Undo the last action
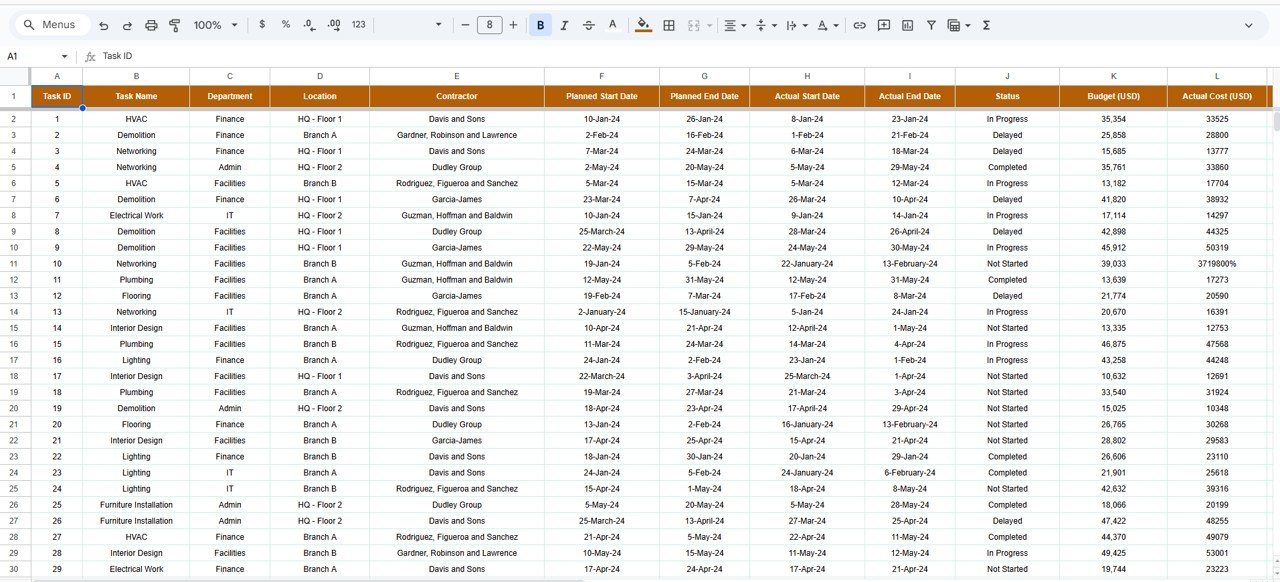The image size is (1280, 582). [x=103, y=25]
